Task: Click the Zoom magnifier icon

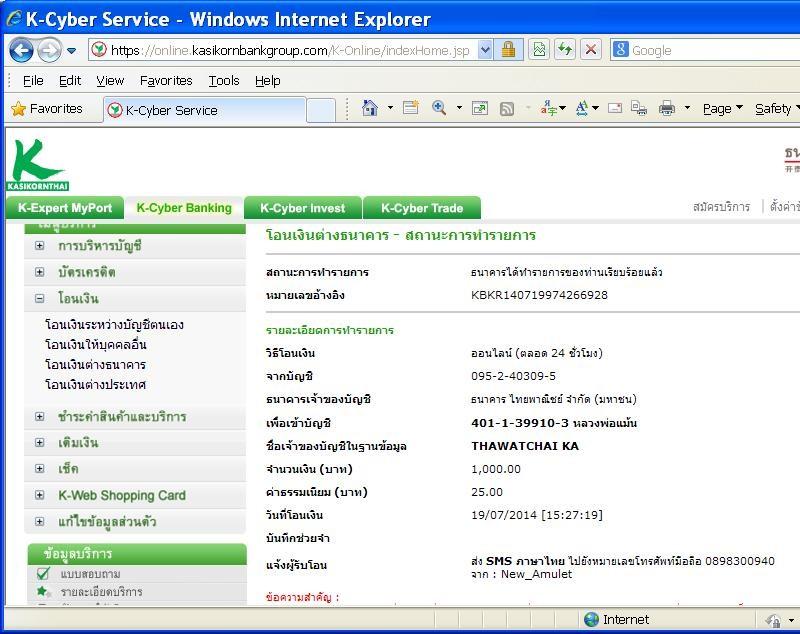Action: pos(439,108)
